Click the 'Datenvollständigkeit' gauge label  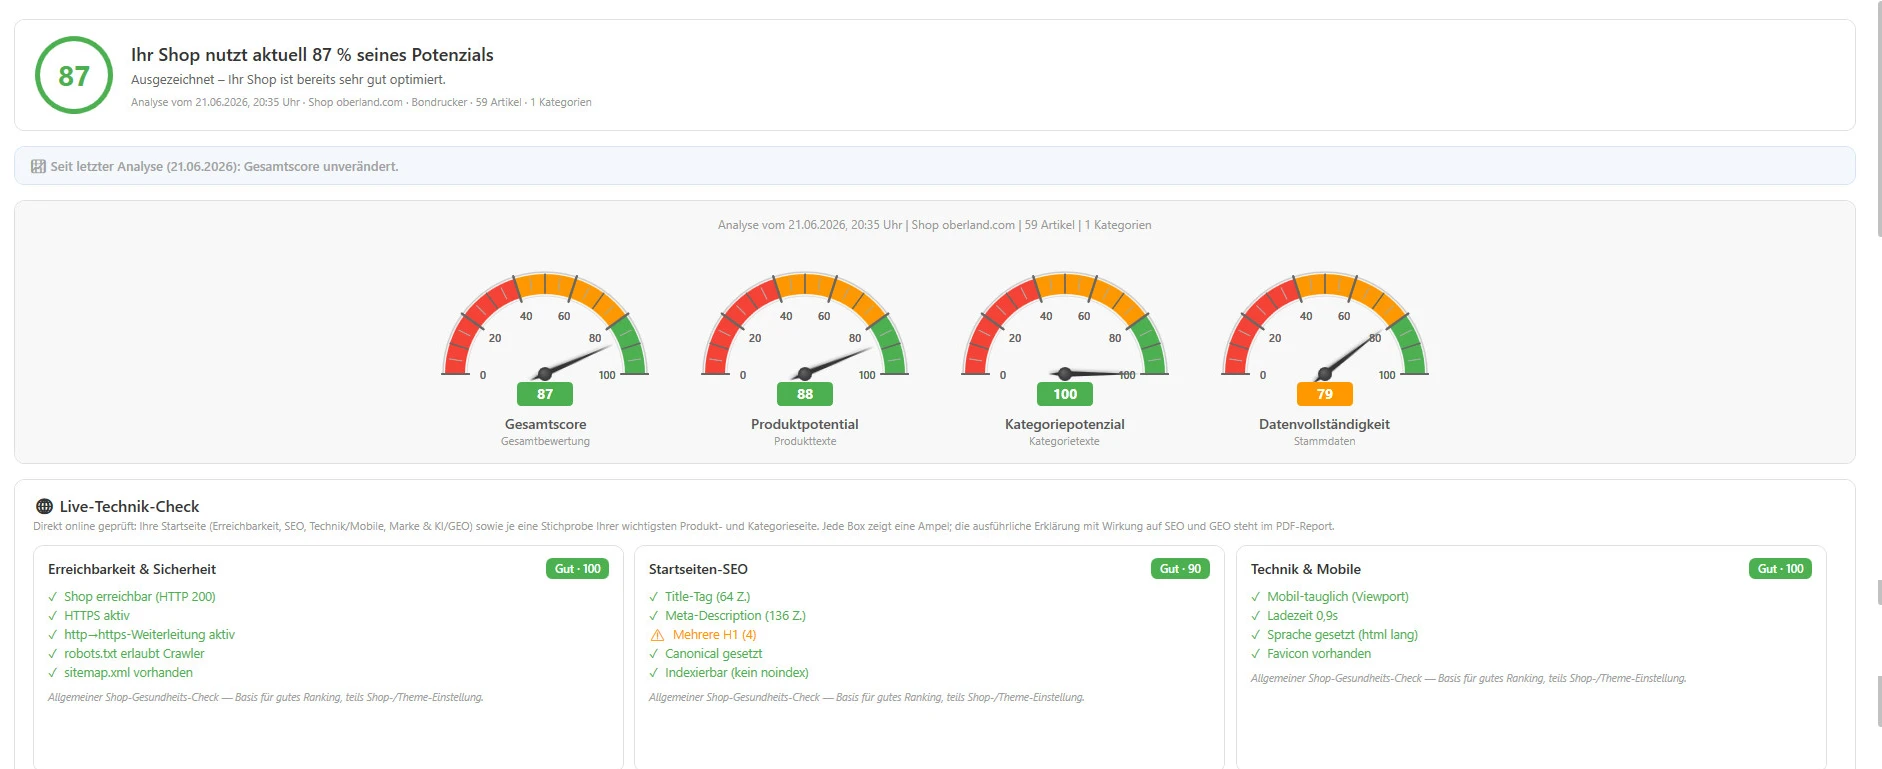point(1324,424)
